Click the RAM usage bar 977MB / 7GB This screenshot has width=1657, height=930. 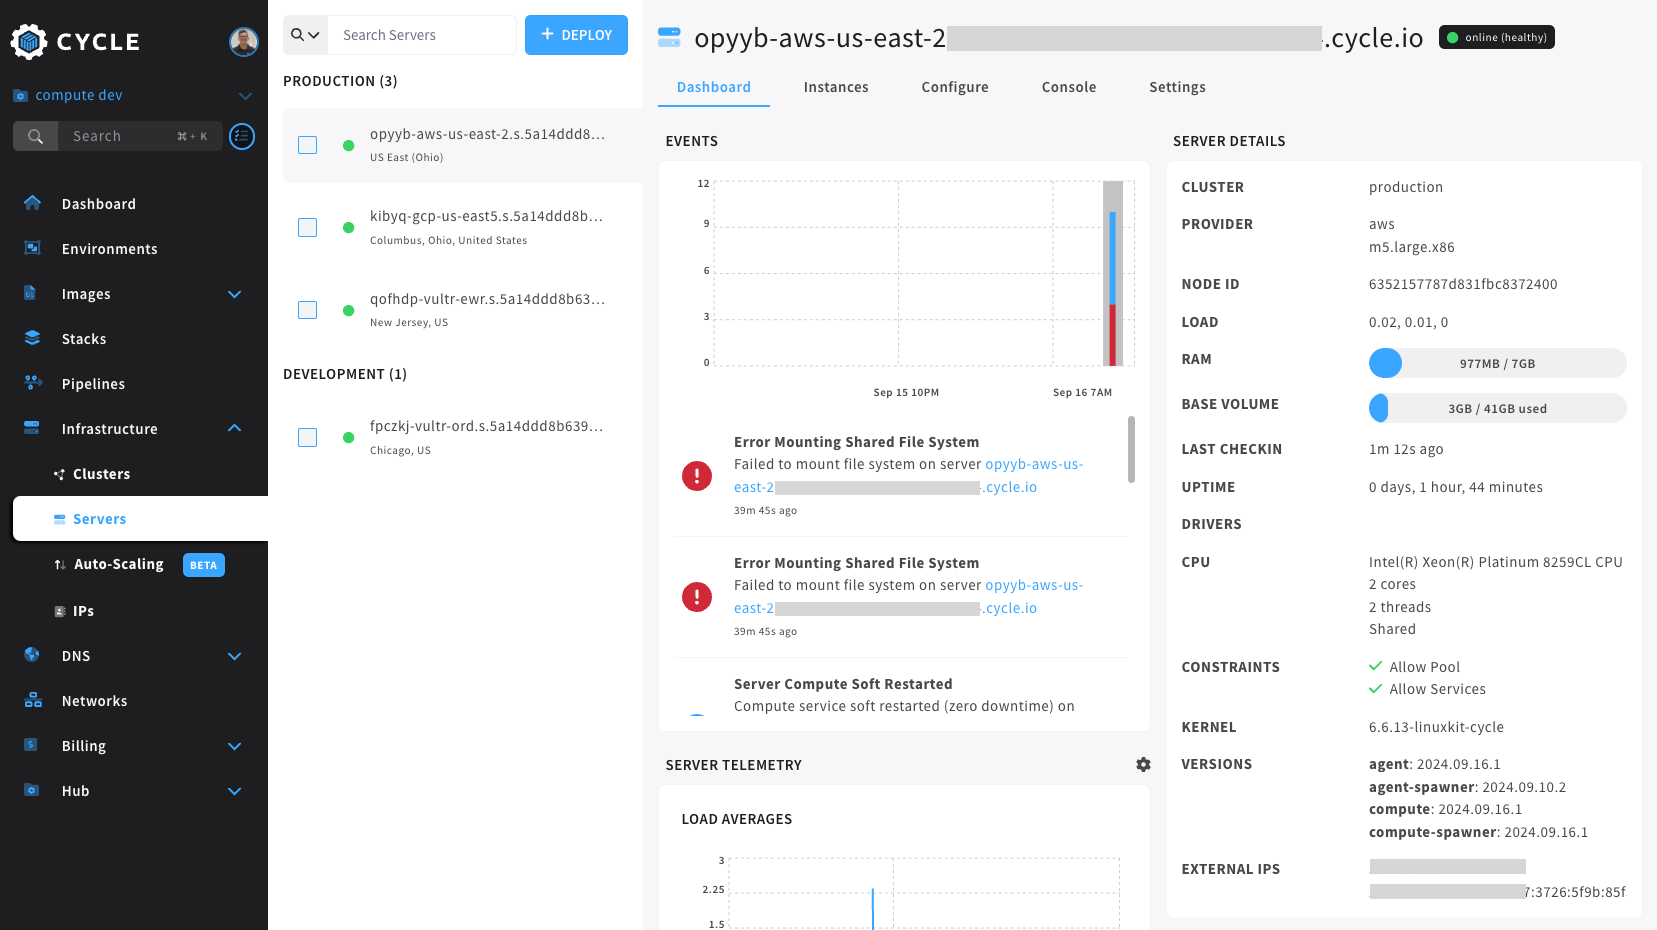click(x=1497, y=363)
